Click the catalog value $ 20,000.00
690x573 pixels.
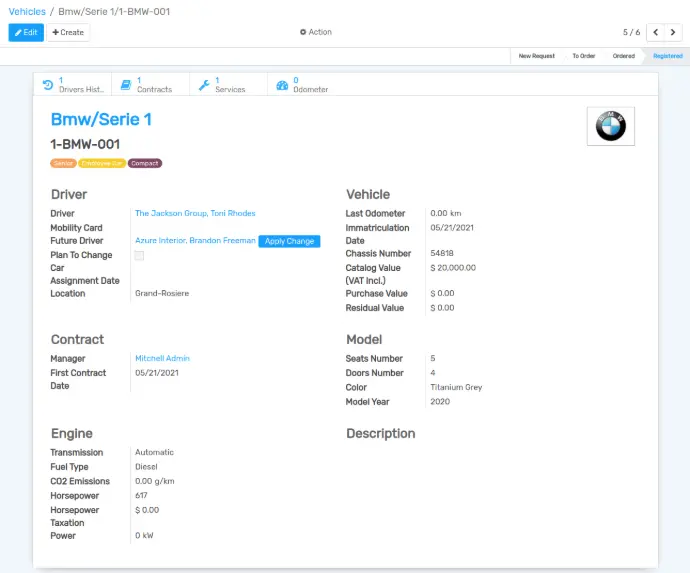click(x=453, y=268)
